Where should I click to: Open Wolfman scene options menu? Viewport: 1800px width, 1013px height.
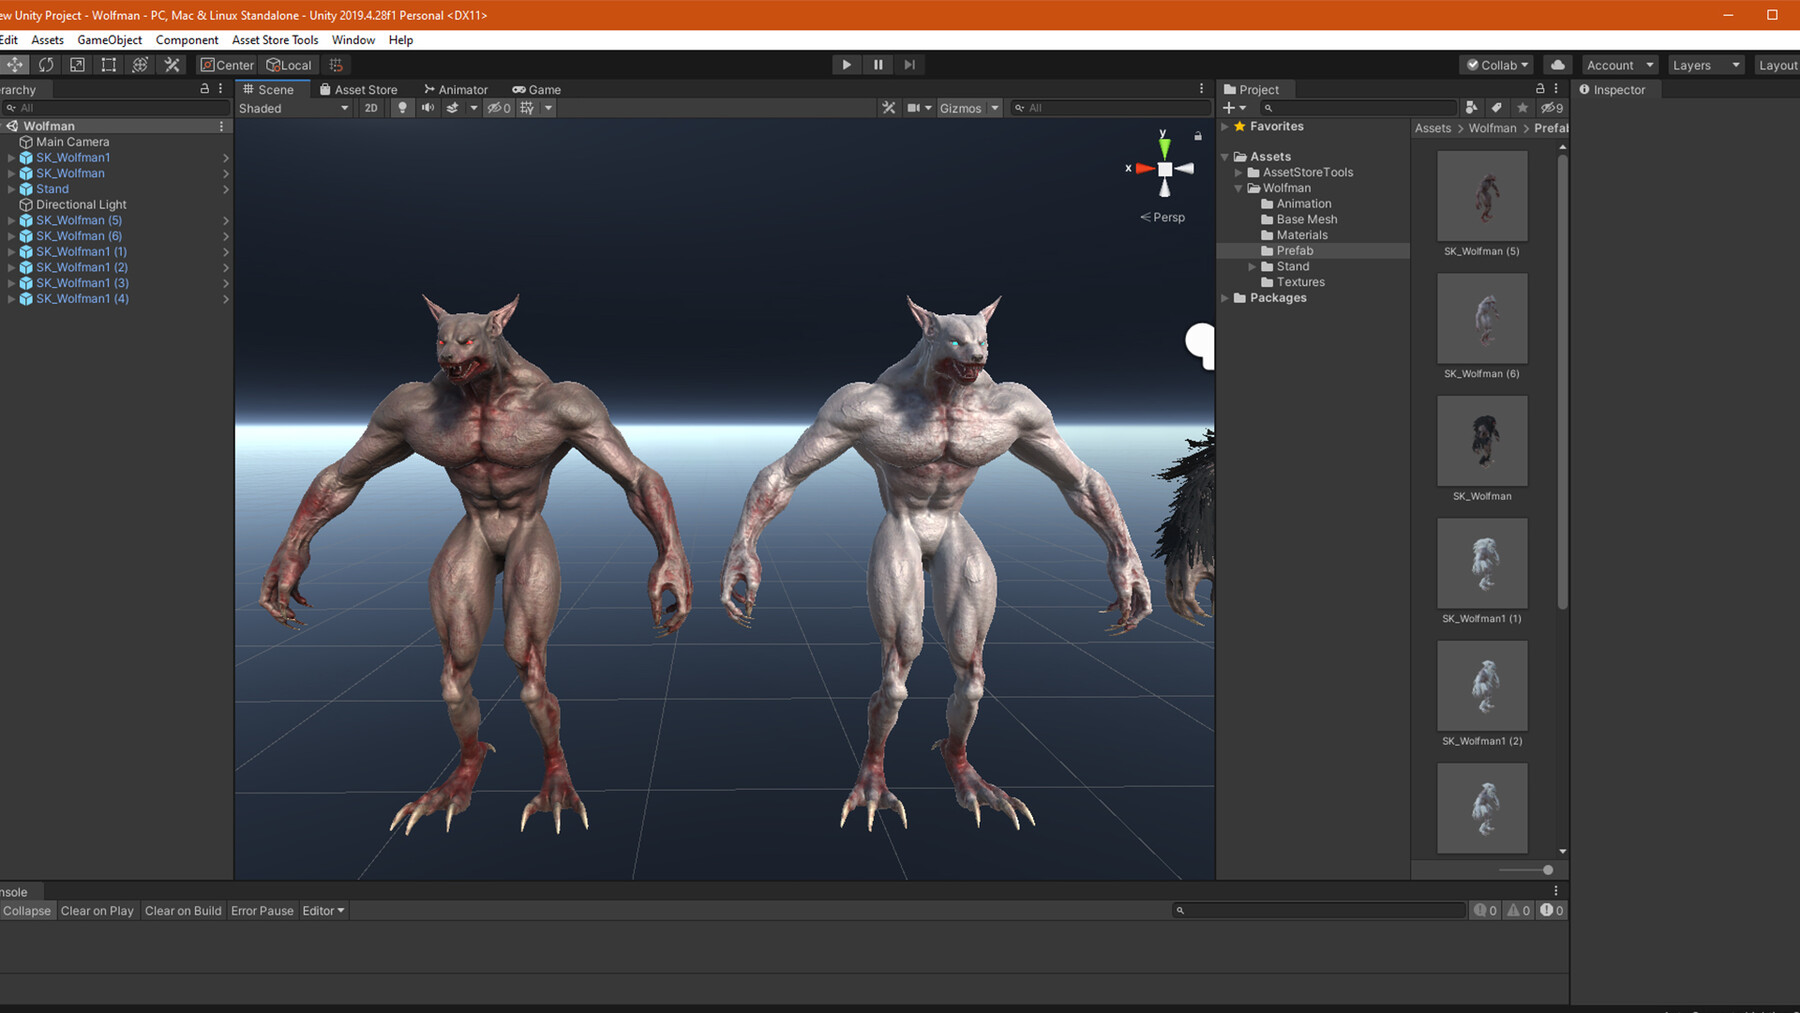(x=221, y=126)
